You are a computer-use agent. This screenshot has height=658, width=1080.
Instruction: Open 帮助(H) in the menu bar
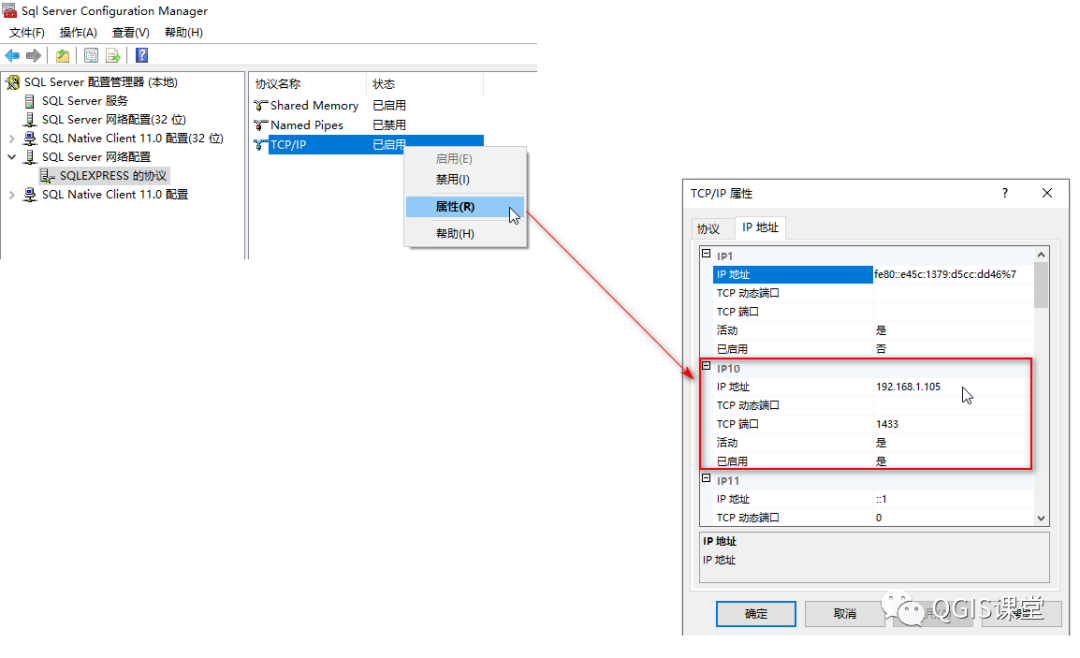pos(183,32)
